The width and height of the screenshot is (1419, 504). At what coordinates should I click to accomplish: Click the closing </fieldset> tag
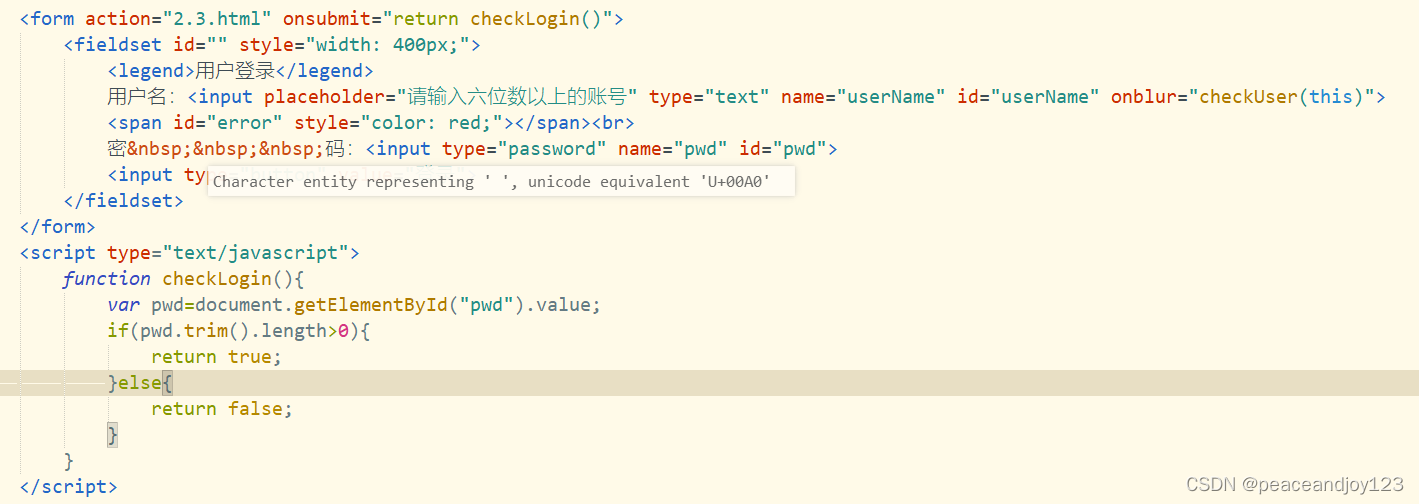(x=123, y=201)
